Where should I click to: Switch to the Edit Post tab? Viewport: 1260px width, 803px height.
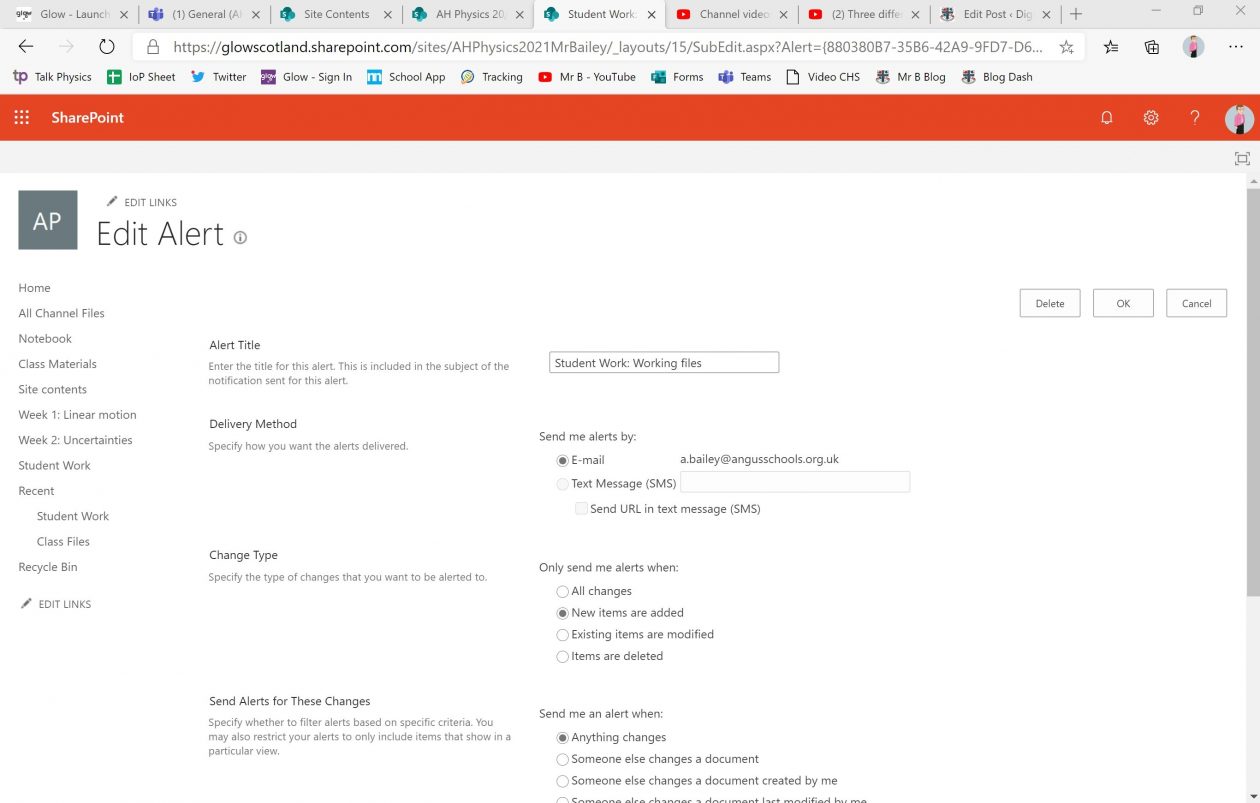(x=996, y=14)
